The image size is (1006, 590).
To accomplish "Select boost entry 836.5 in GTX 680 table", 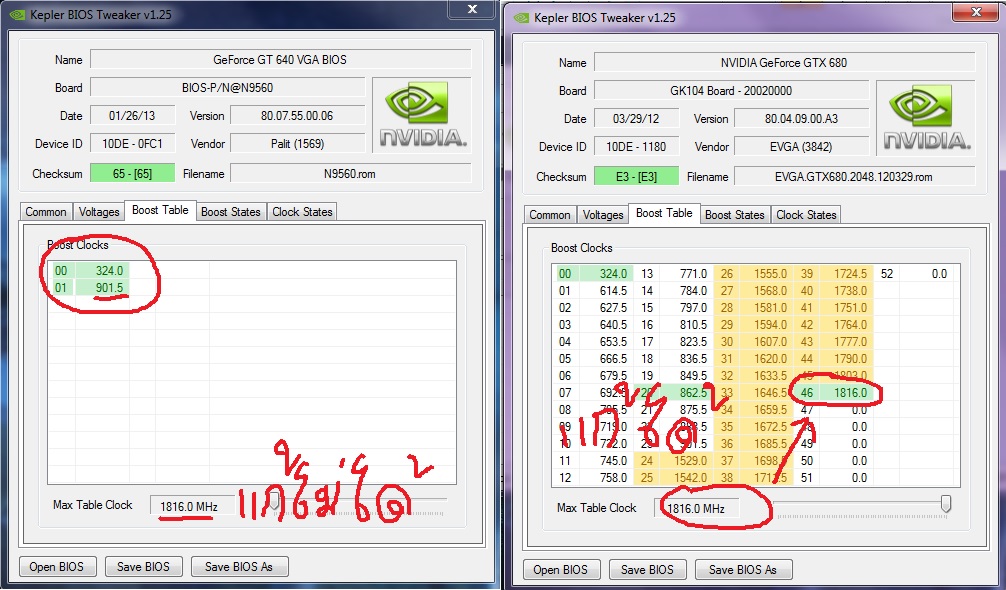I will click(687, 358).
